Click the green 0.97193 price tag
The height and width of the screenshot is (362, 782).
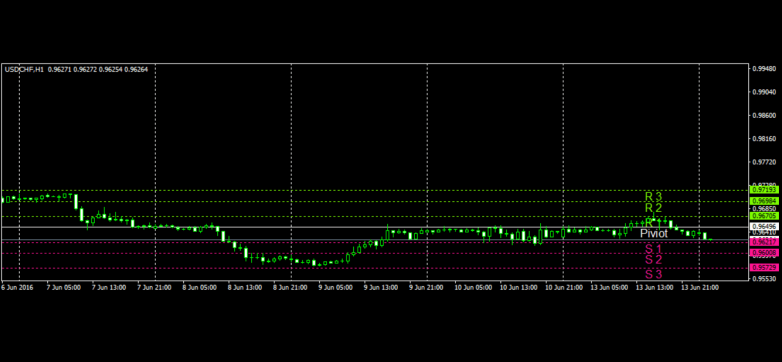point(764,190)
